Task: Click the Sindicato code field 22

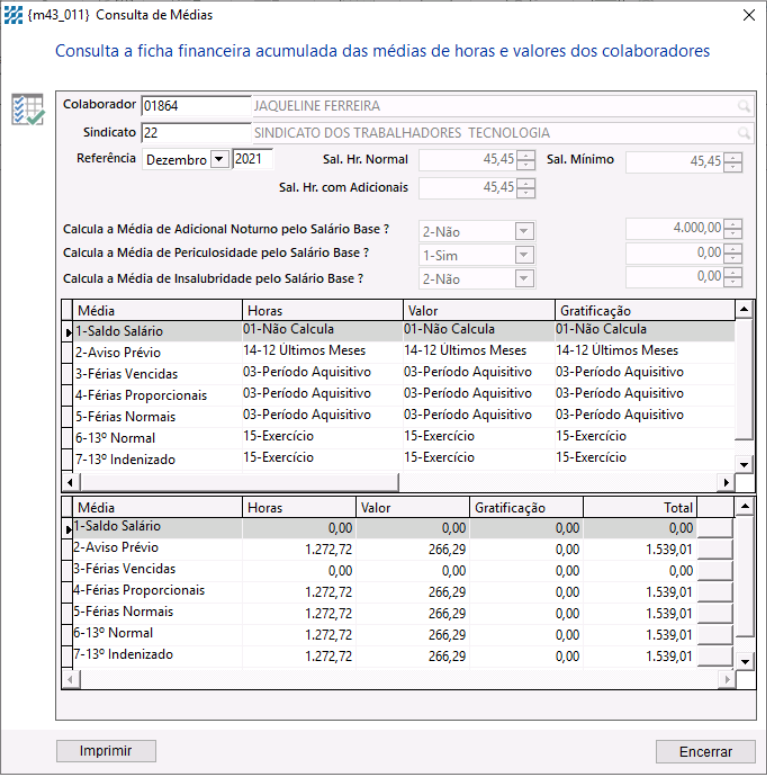Action: (x=196, y=133)
